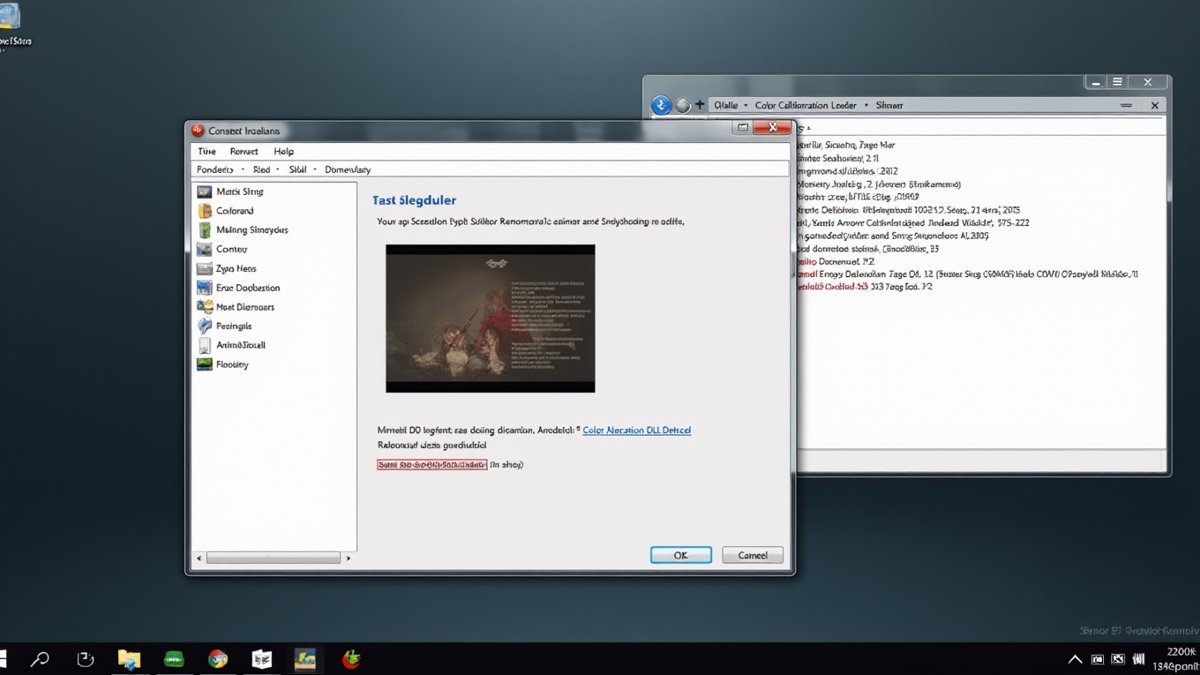Click the 'Tast Slegduler' heading

pyautogui.click(x=416, y=201)
